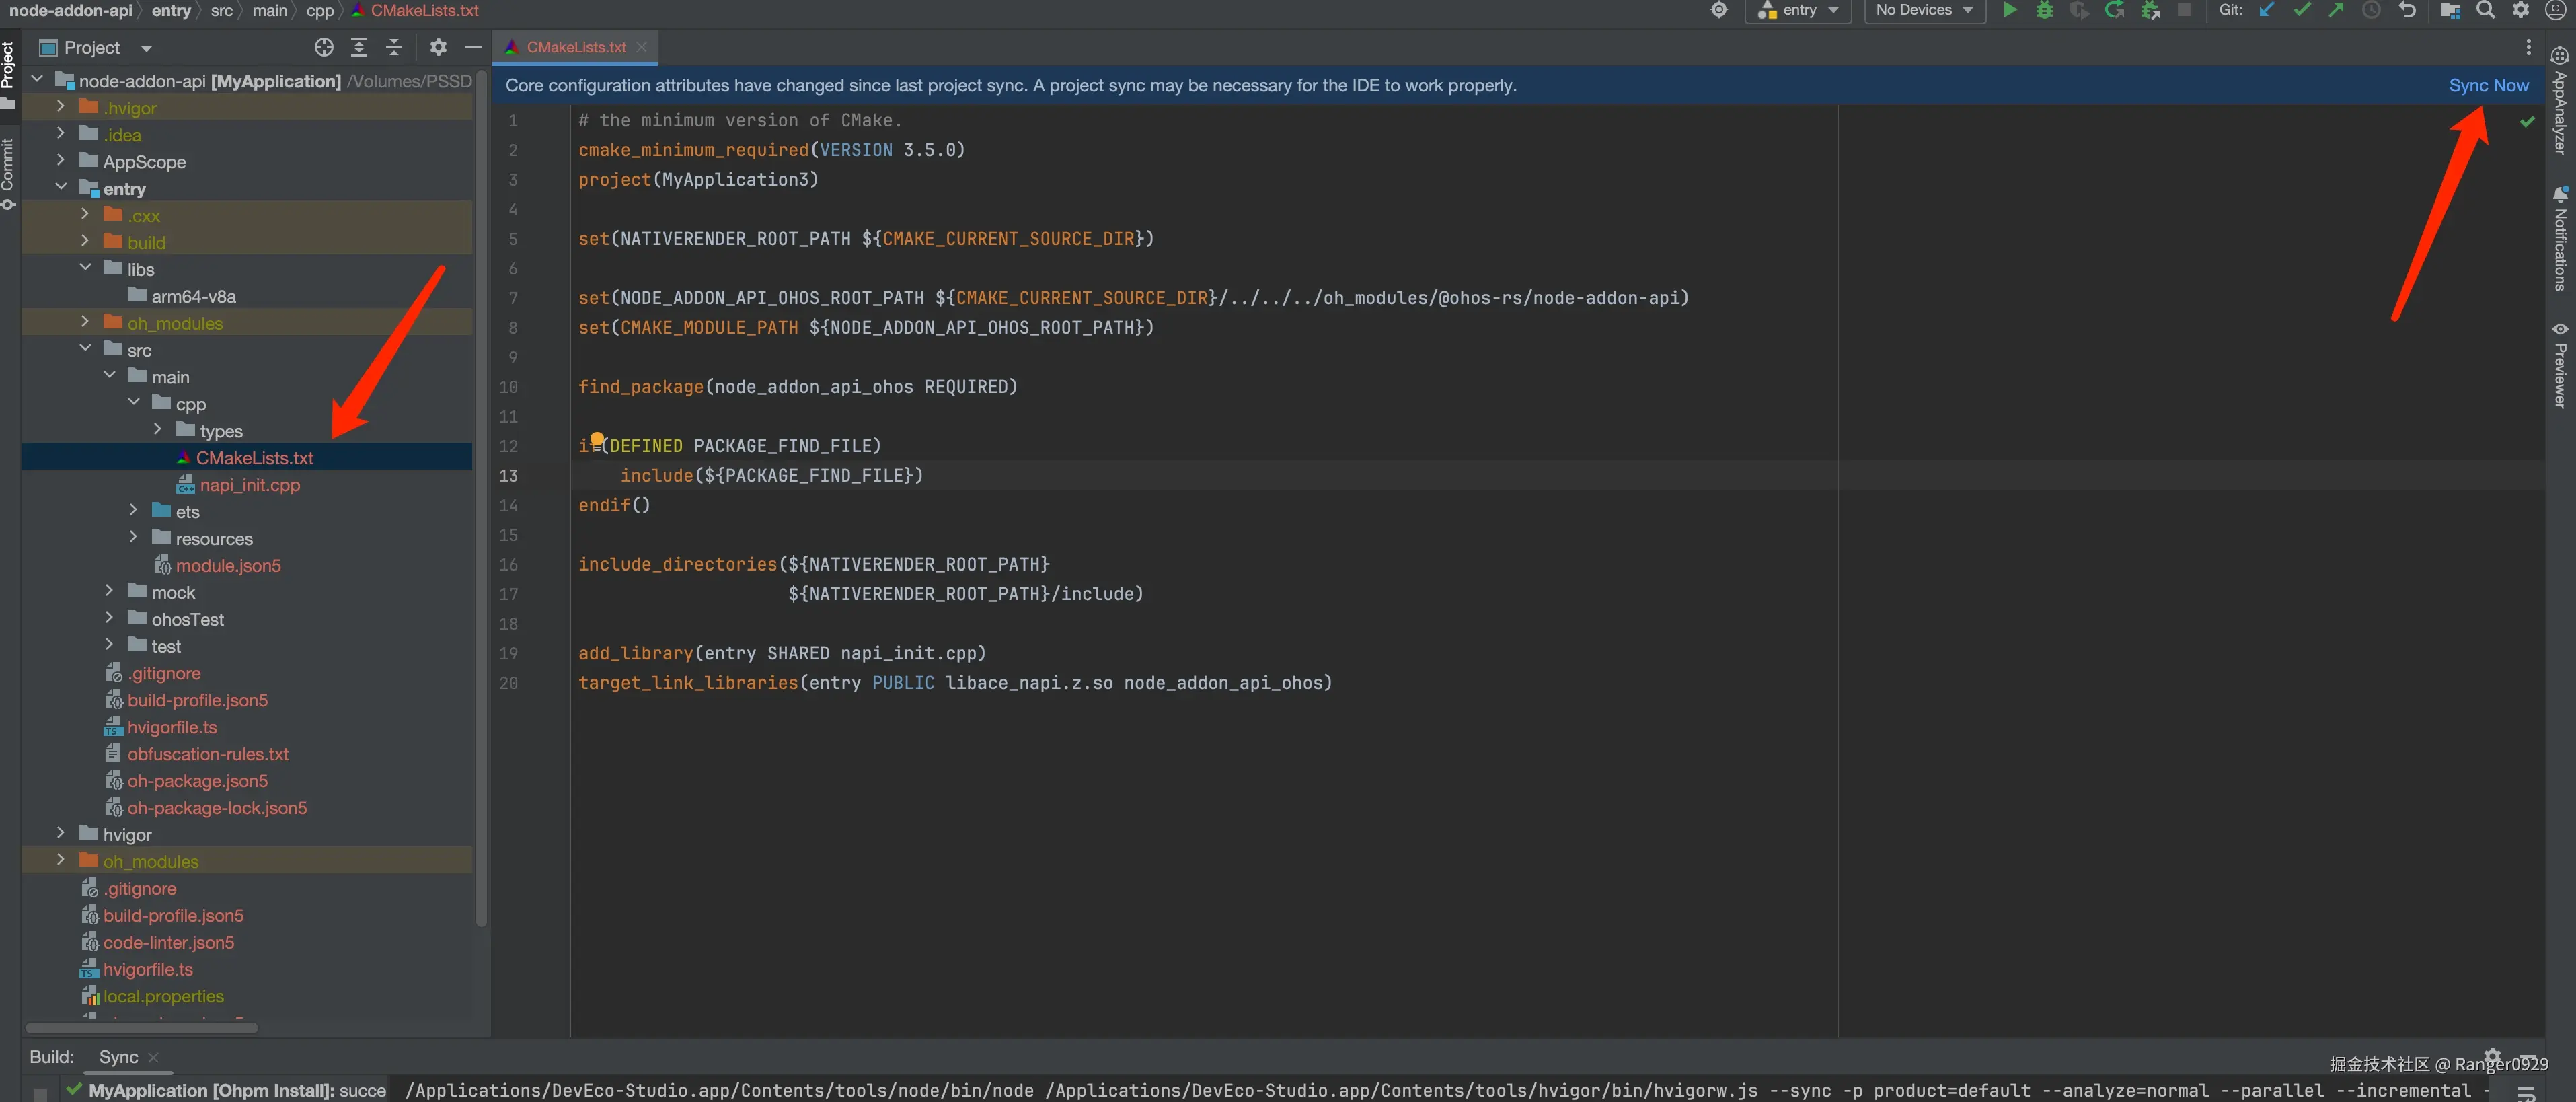Select the CMakeLists.txt editor tab
This screenshot has height=1102, width=2576.
pos(575,47)
